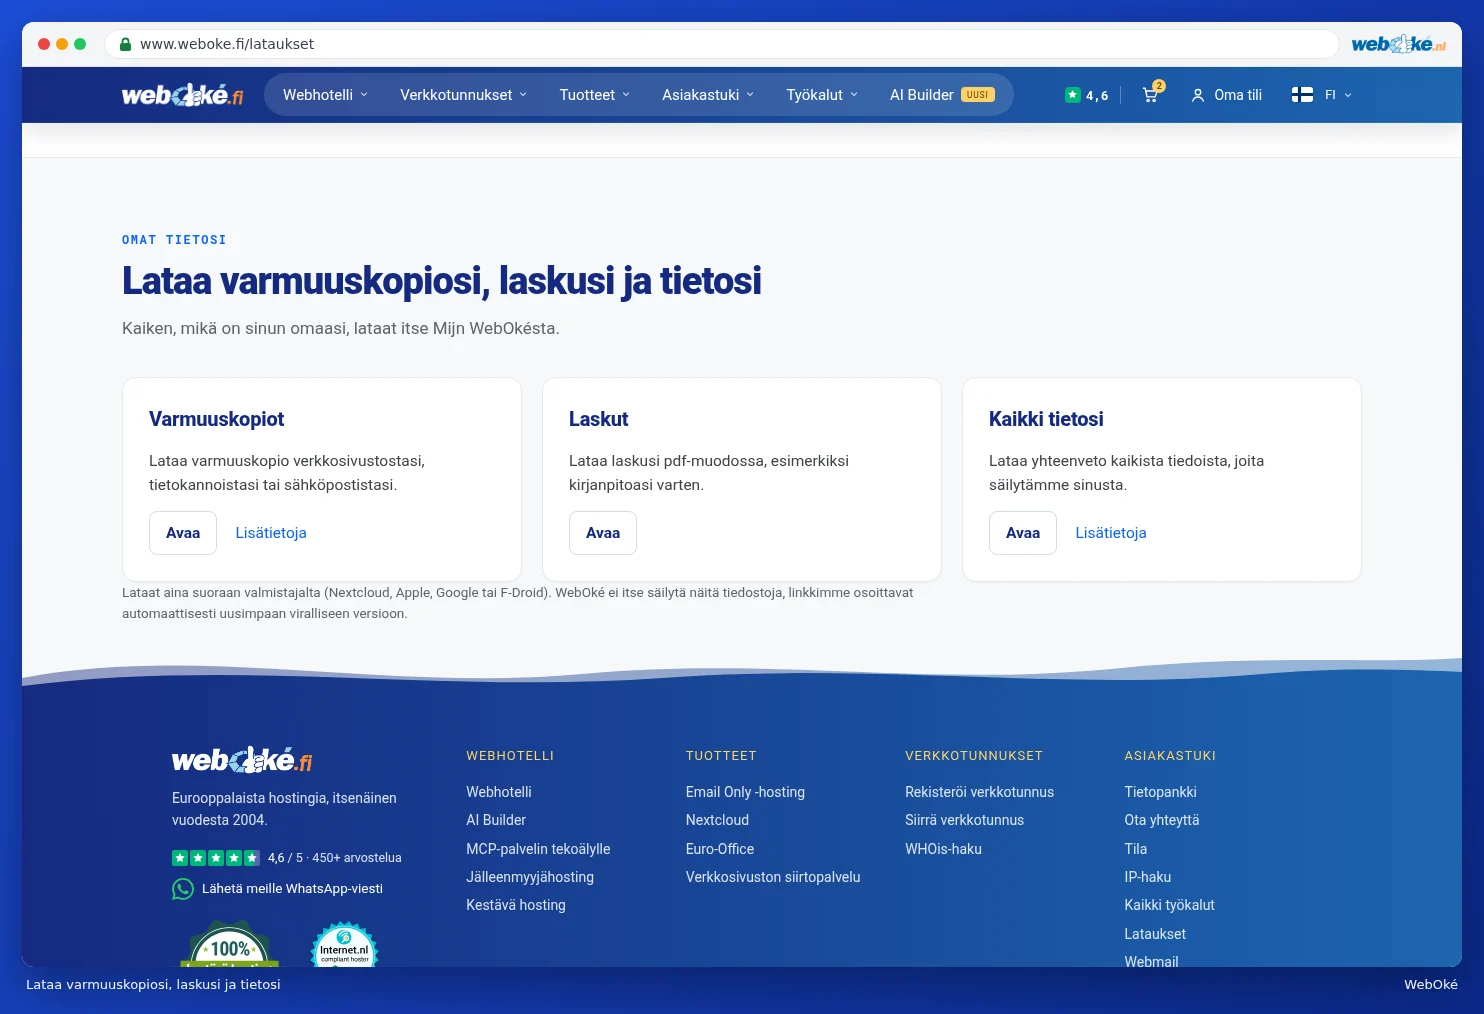Open Lisätietoja link in Kaikki tietosi card
The image size is (1484, 1014).
[x=1111, y=533]
